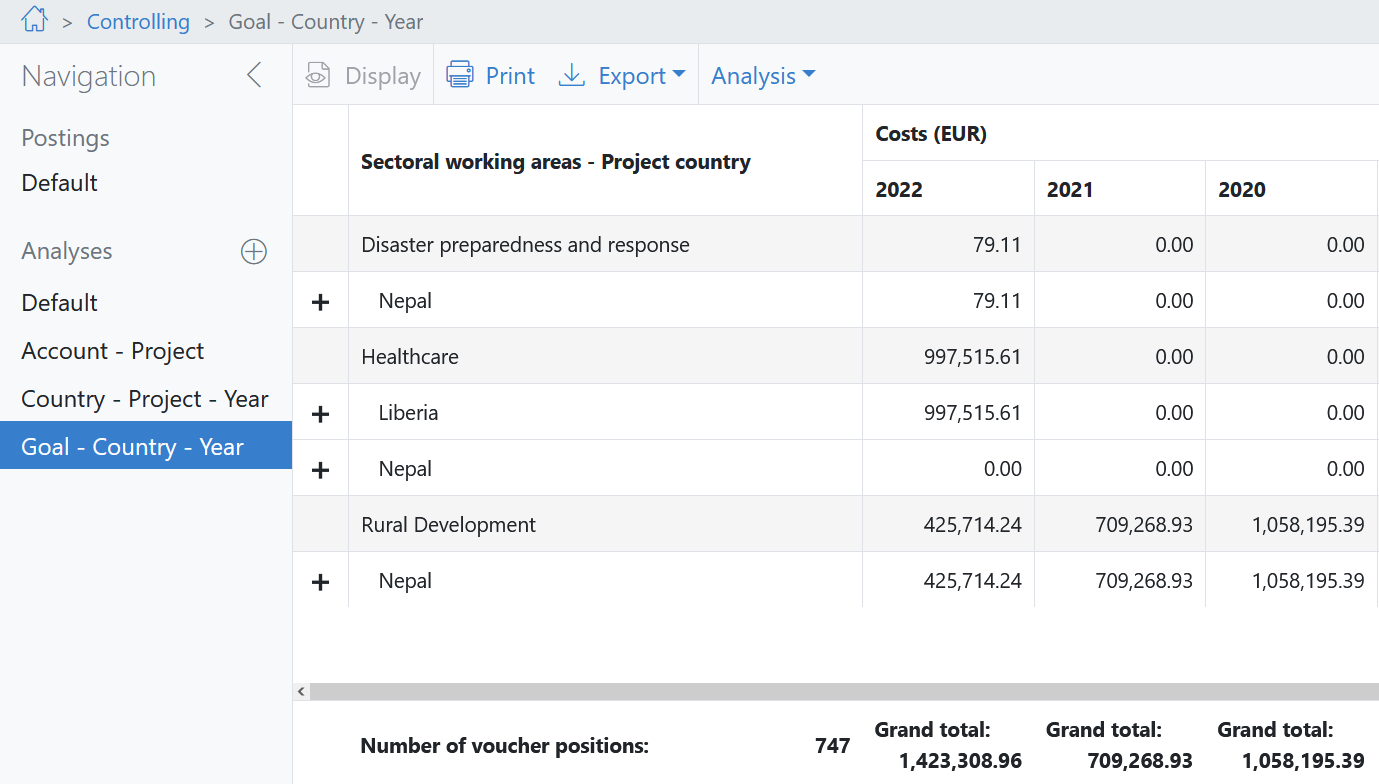Image resolution: width=1379 pixels, height=784 pixels.
Task: Open the Controlling breadcrumb link
Action: click(x=138, y=21)
